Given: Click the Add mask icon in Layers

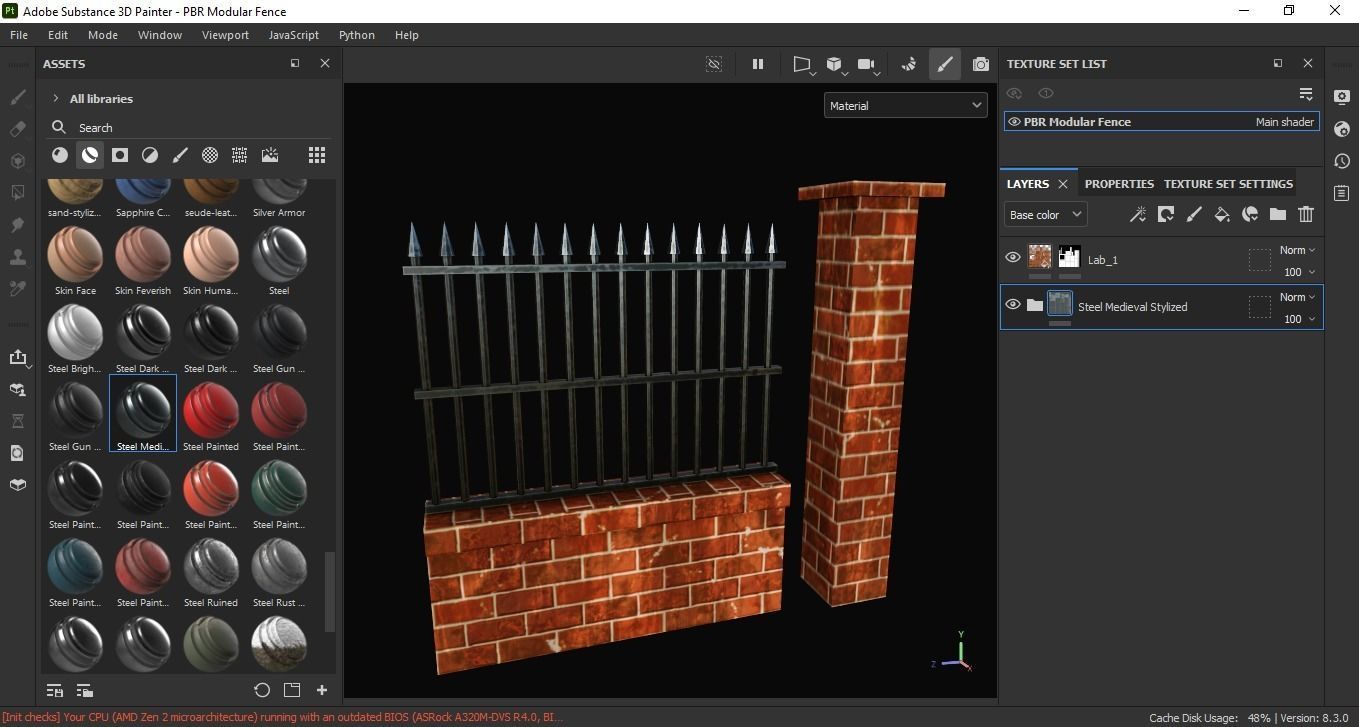Looking at the screenshot, I should tap(1166, 214).
